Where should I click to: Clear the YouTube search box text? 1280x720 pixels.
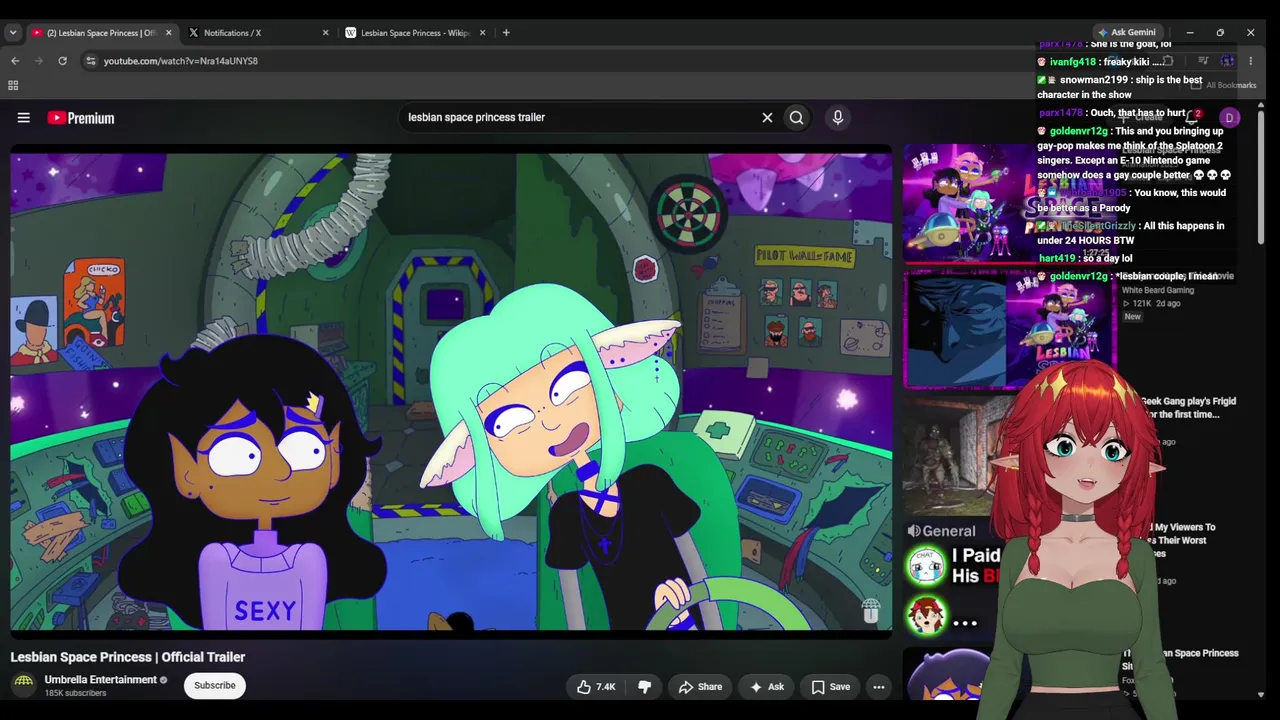click(x=767, y=118)
